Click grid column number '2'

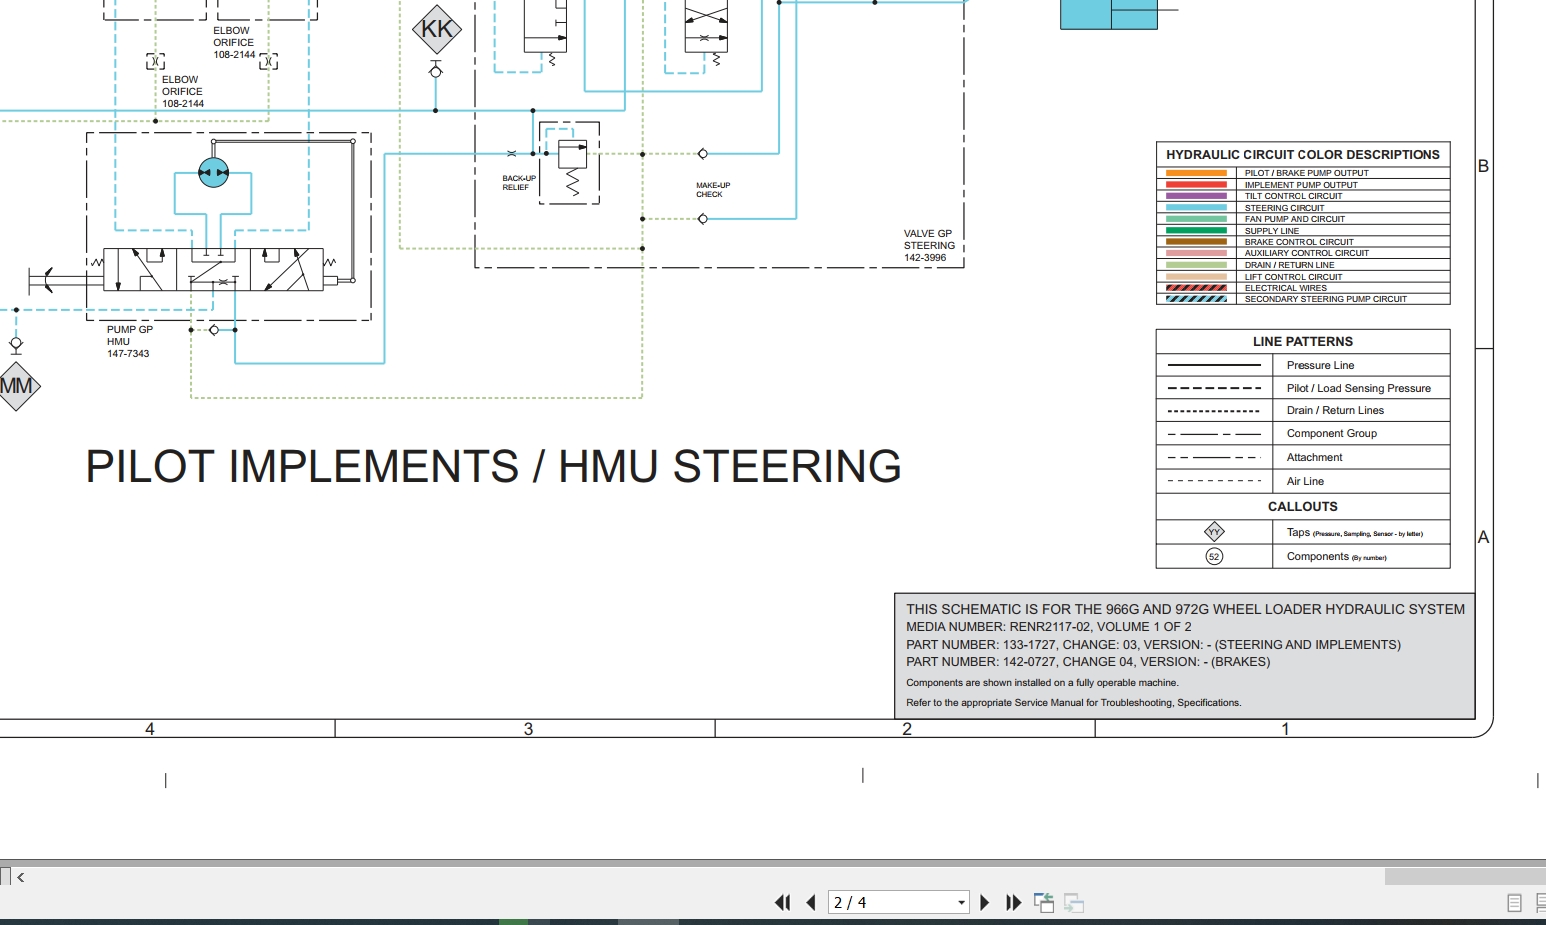tap(907, 729)
